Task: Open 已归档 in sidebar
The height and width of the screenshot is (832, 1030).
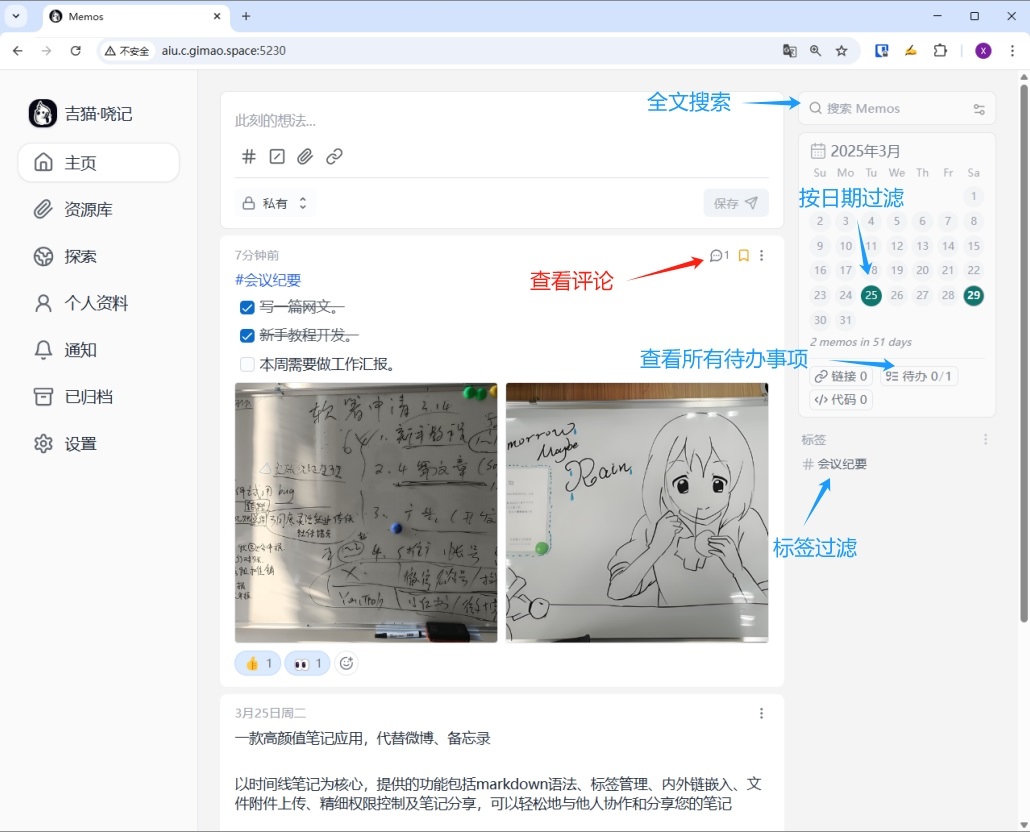Action: 99,397
